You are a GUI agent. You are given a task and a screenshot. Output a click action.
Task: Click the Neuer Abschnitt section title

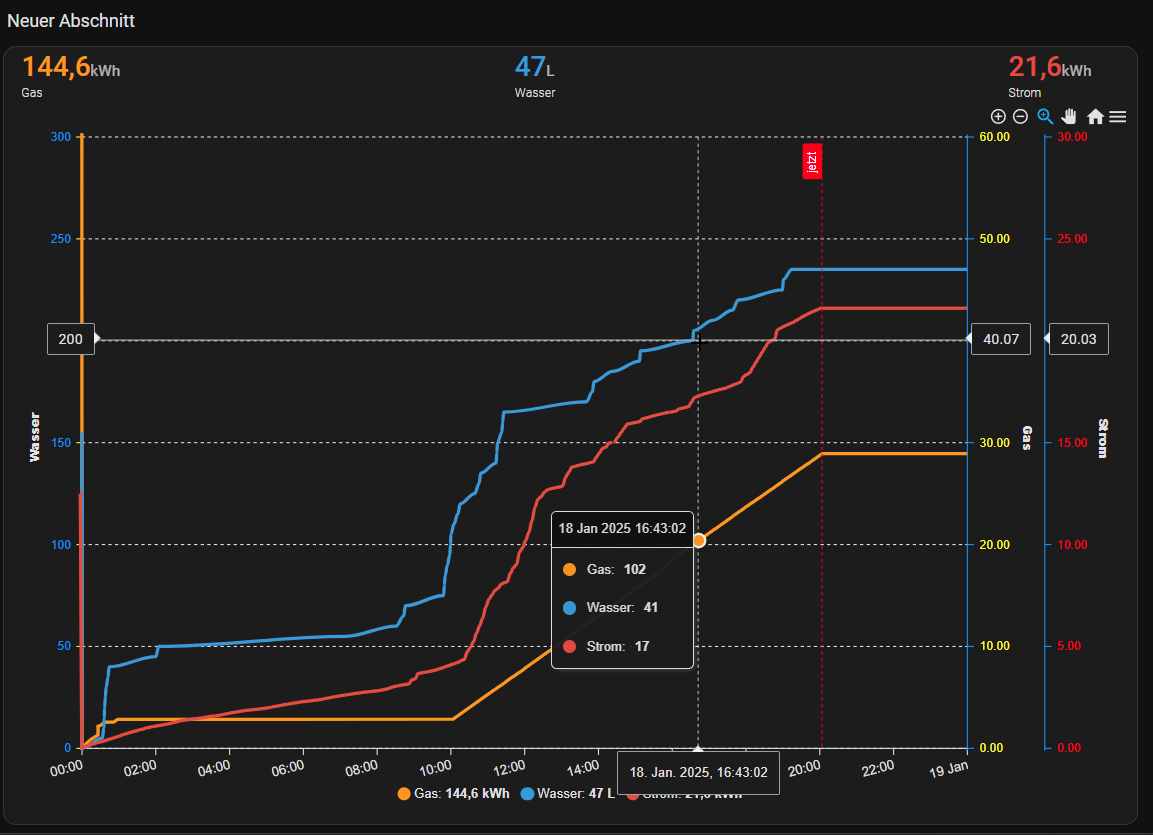71,20
